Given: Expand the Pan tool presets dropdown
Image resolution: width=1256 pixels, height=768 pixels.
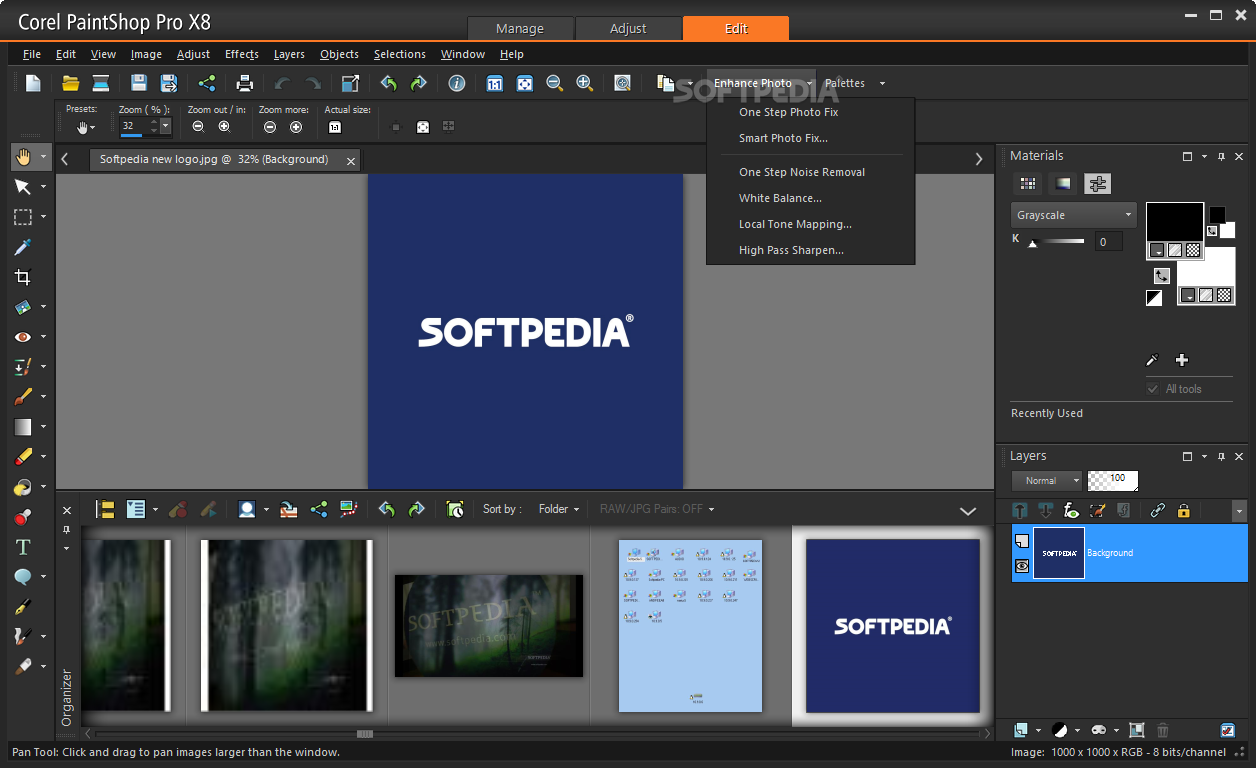Looking at the screenshot, I should coord(86,127).
